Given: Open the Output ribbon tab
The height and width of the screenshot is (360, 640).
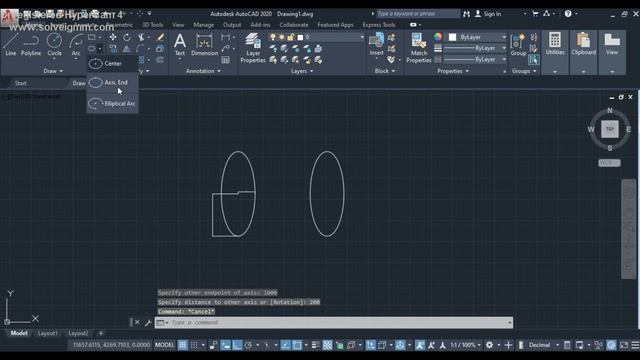Looking at the screenshot, I should pos(232,25).
